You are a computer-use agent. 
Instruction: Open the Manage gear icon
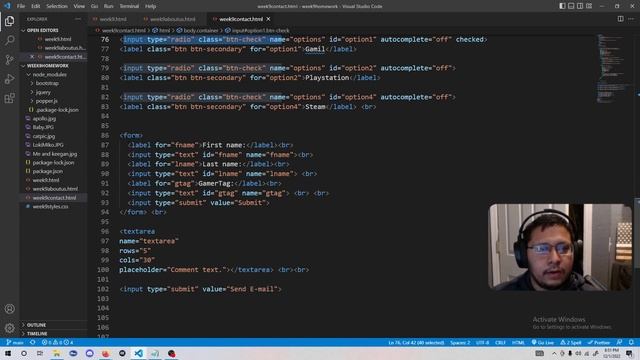(9, 328)
